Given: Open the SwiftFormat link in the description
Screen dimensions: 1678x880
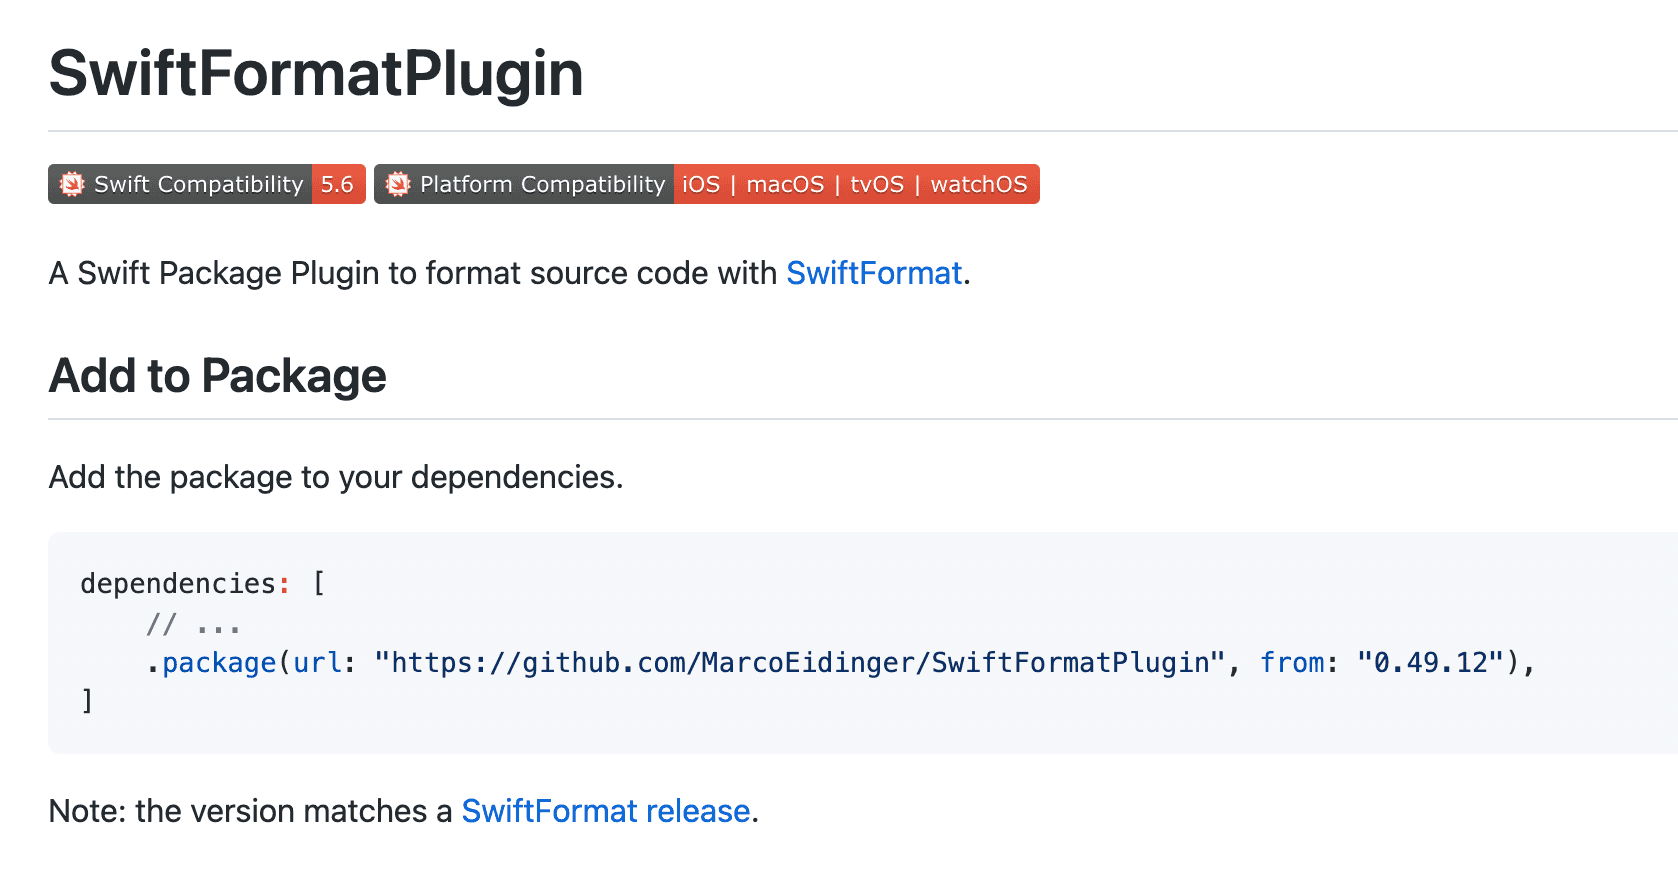Looking at the screenshot, I should [x=874, y=273].
